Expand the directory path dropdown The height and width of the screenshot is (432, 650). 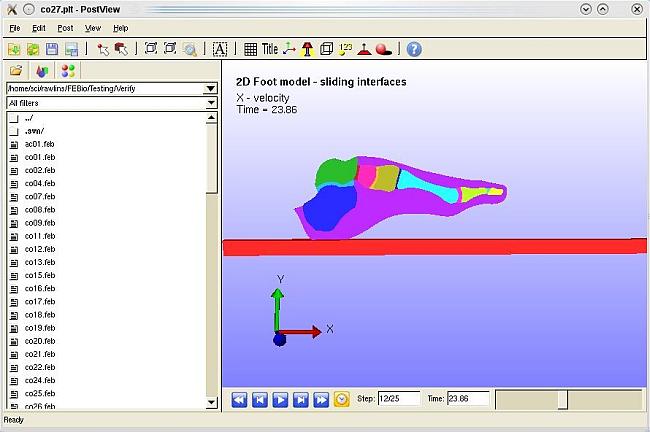(x=210, y=89)
